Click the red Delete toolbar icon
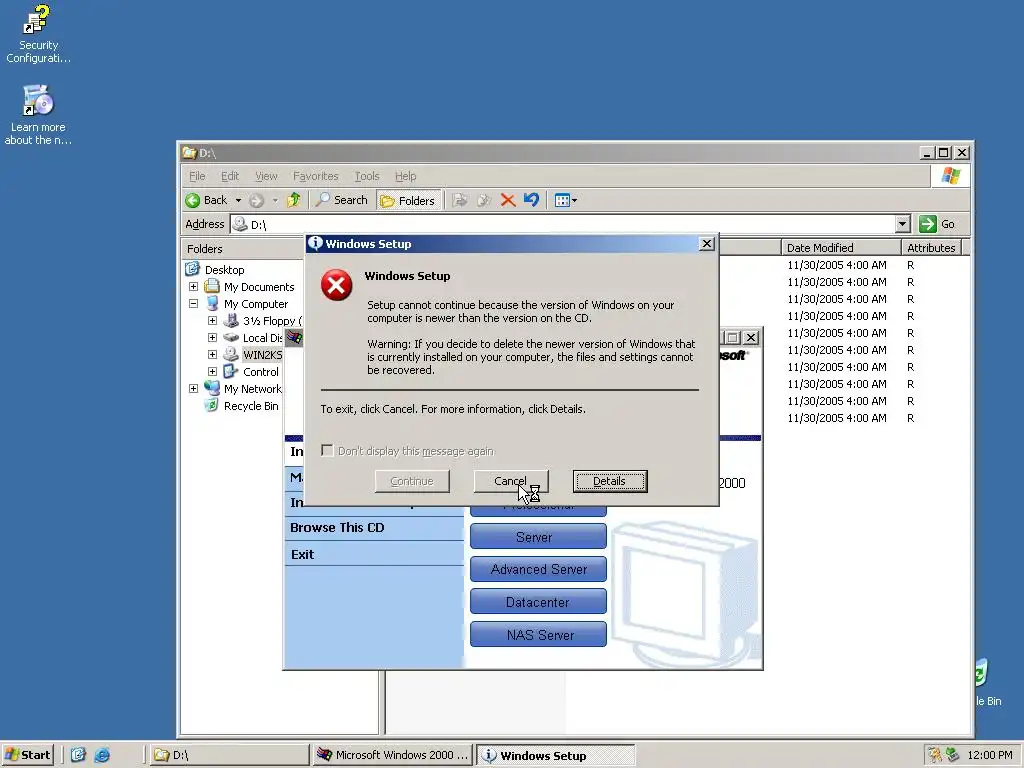Screen dimensions: 1024x768 coord(507,200)
